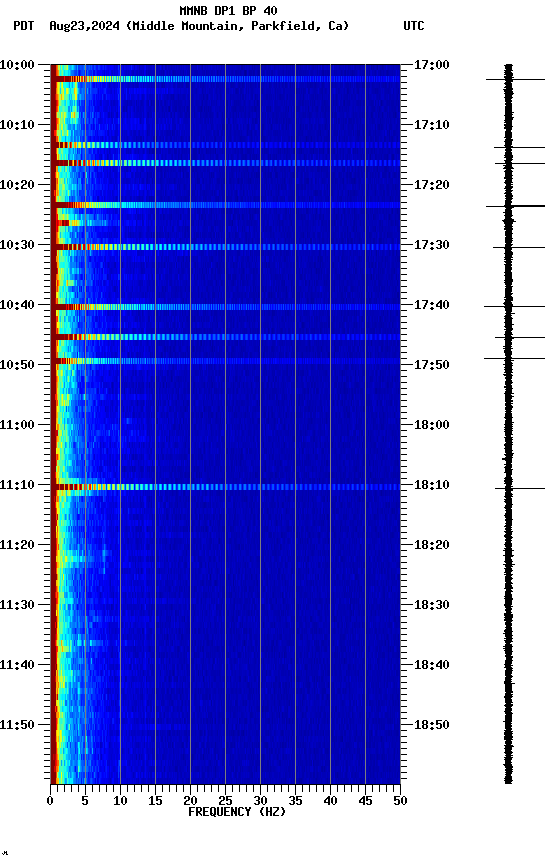Click the 17:40 UTC time label
This screenshot has width=552, height=864.
click(x=431, y=305)
